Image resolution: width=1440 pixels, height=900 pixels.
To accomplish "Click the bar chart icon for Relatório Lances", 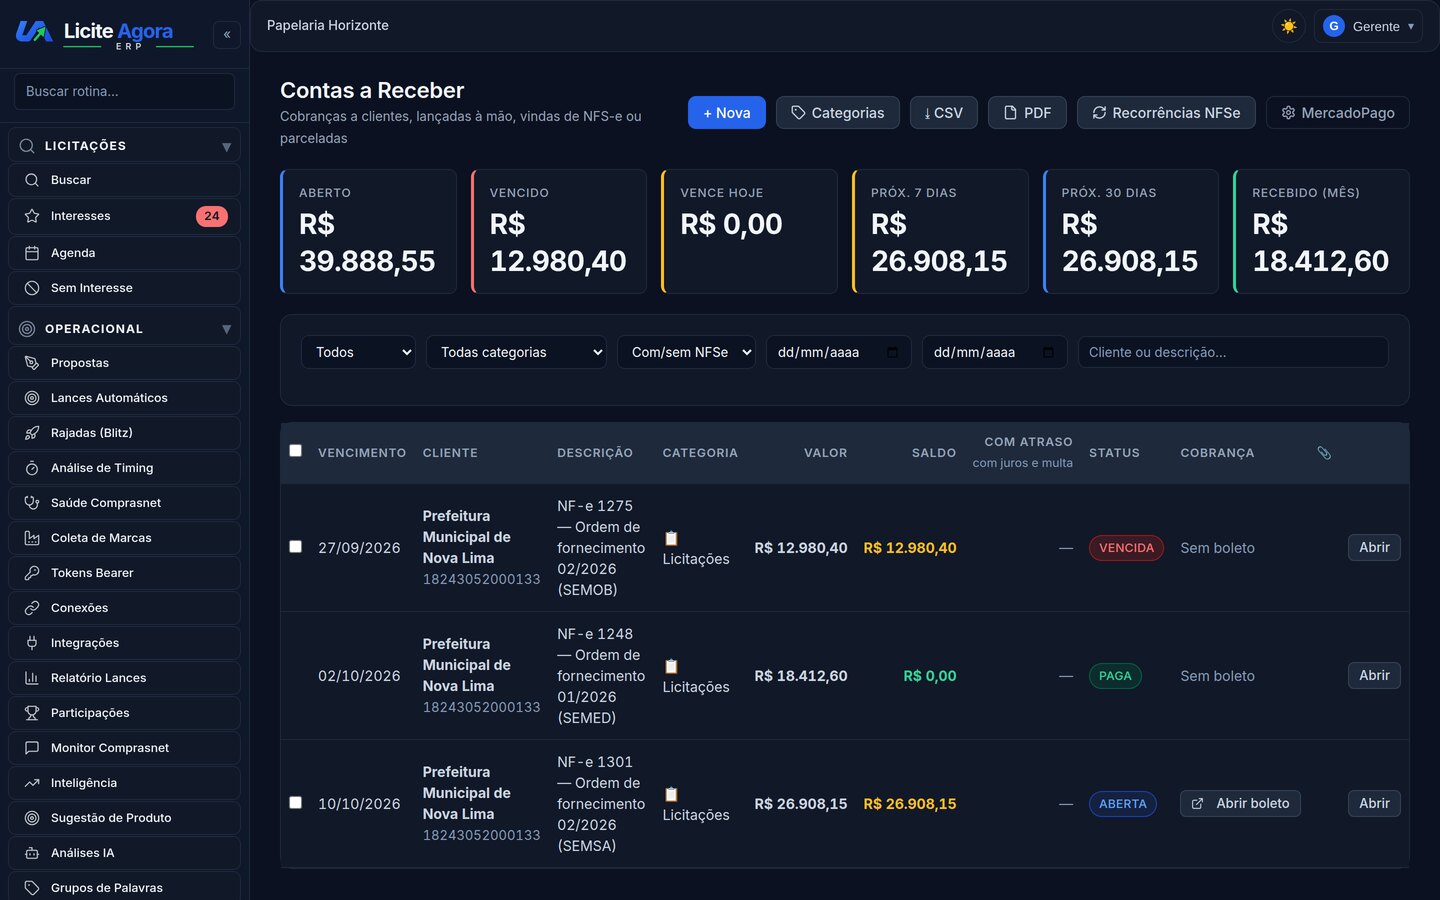I will click(32, 678).
